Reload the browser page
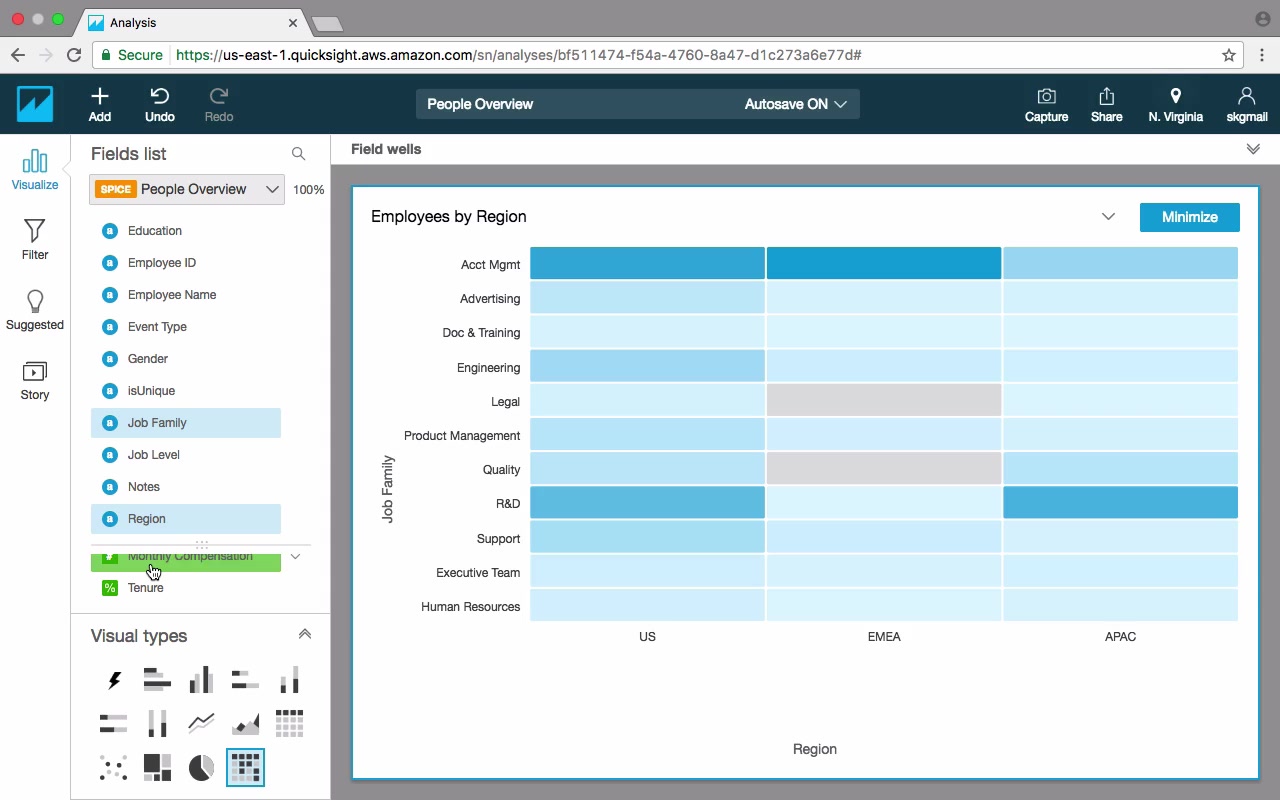Viewport: 1280px width, 800px height. pyautogui.click(x=74, y=55)
